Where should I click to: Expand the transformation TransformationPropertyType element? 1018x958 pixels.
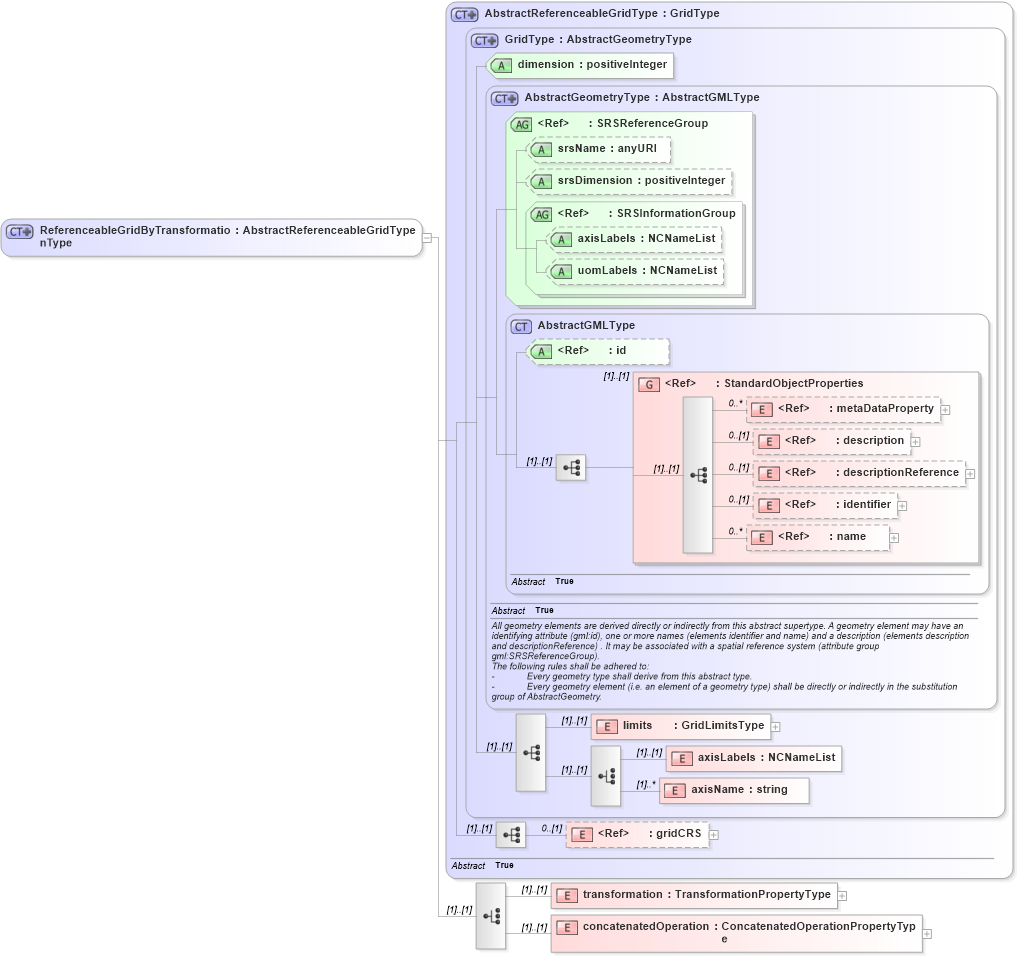(x=842, y=896)
